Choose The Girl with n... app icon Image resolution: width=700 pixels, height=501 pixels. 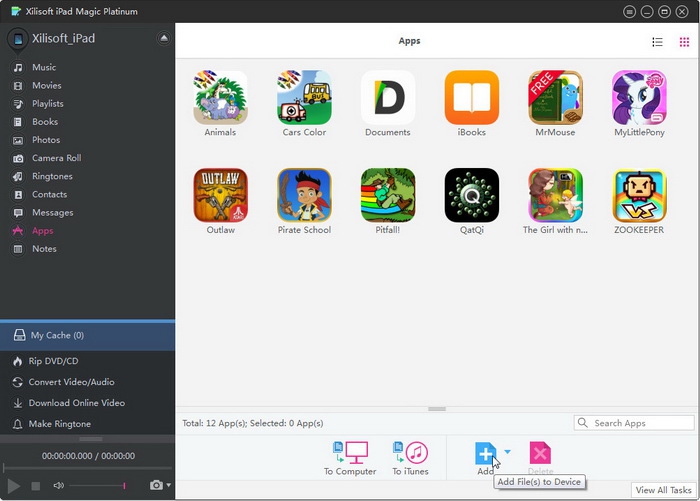(555, 195)
